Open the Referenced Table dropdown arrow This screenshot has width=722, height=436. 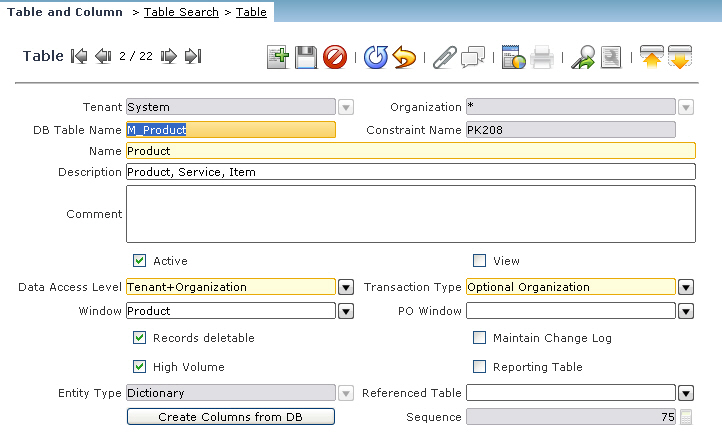[686, 393]
